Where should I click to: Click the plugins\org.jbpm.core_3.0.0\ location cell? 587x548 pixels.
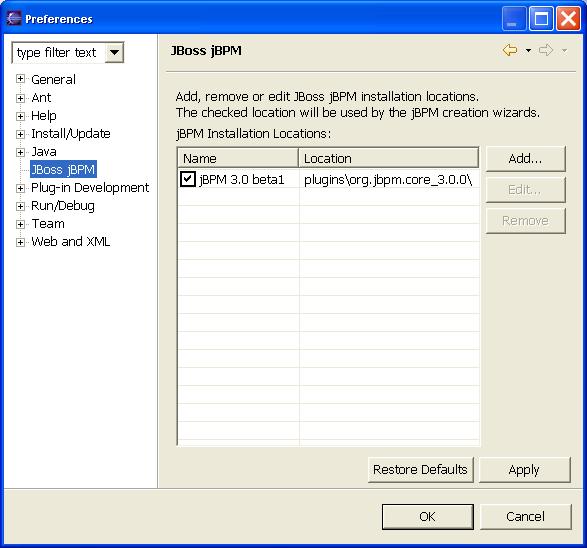pos(388,179)
